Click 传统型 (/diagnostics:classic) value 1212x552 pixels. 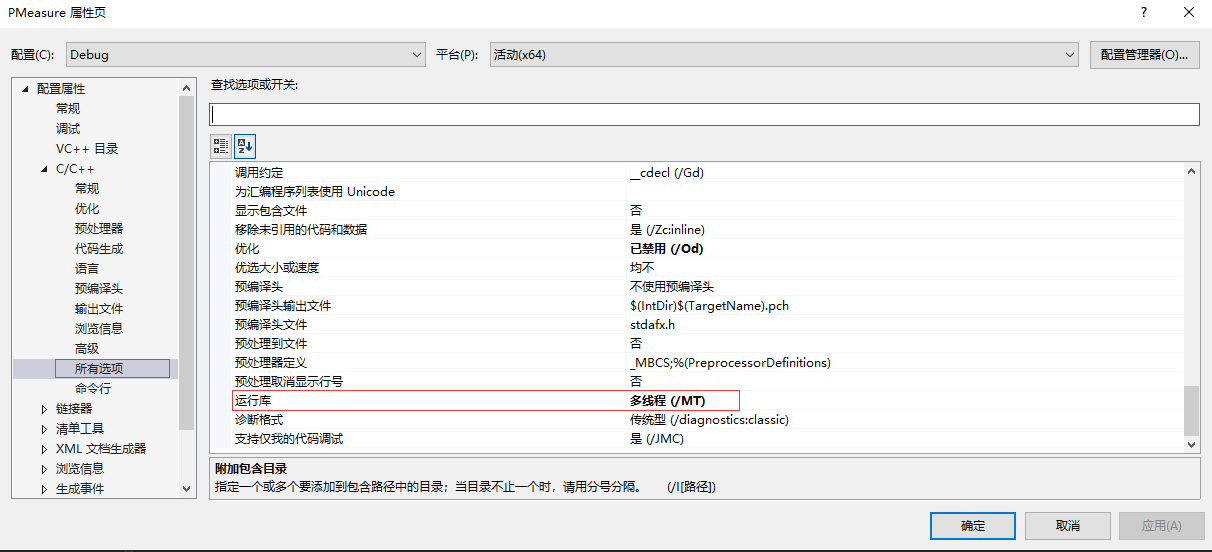point(709,420)
